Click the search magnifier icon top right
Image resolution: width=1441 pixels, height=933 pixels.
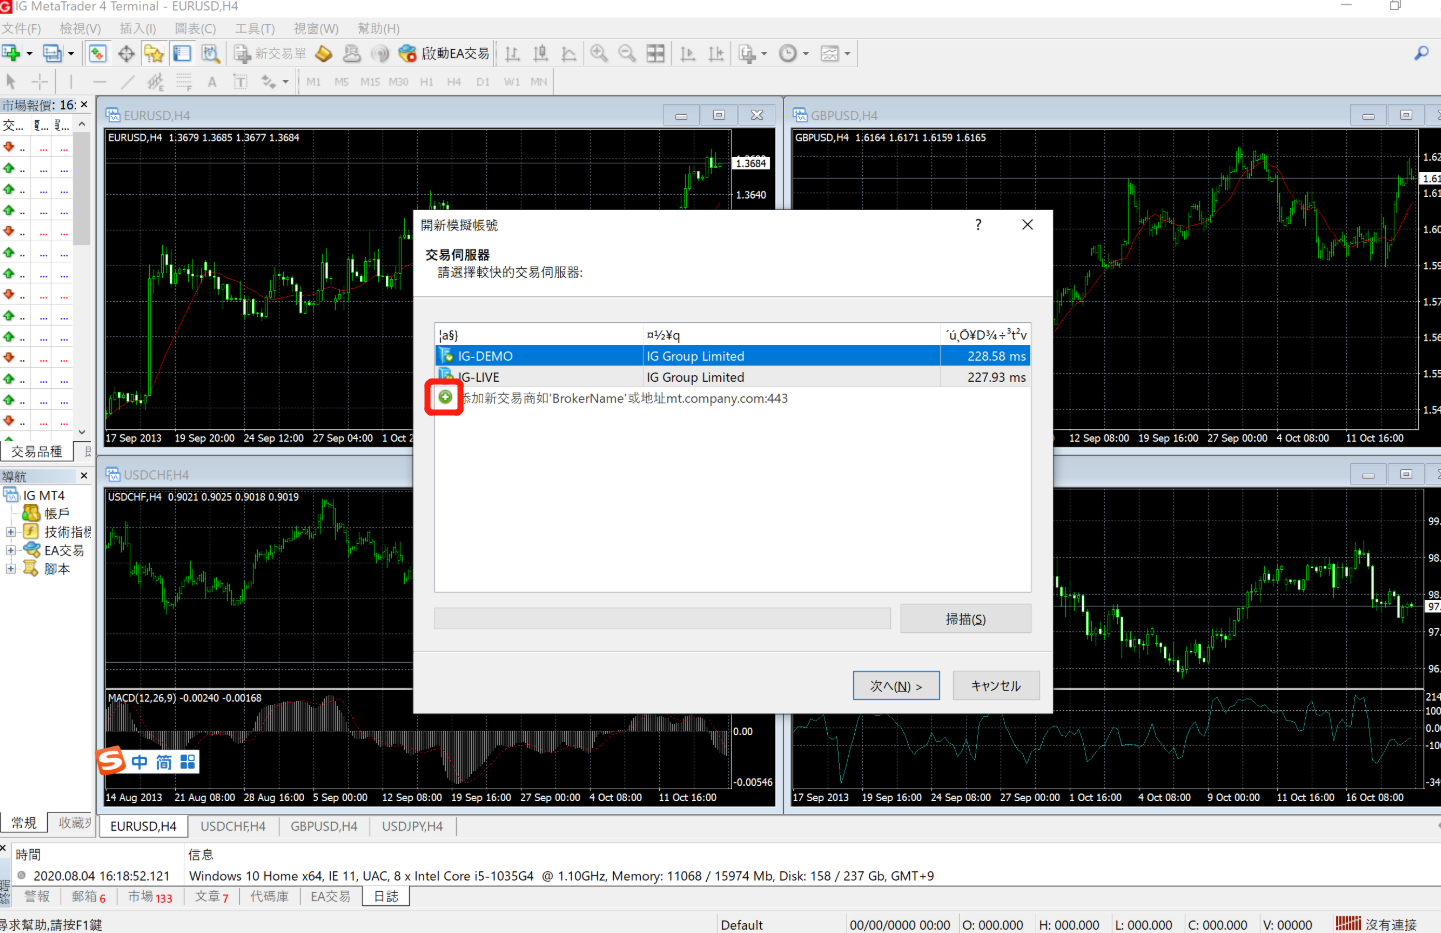(1421, 53)
